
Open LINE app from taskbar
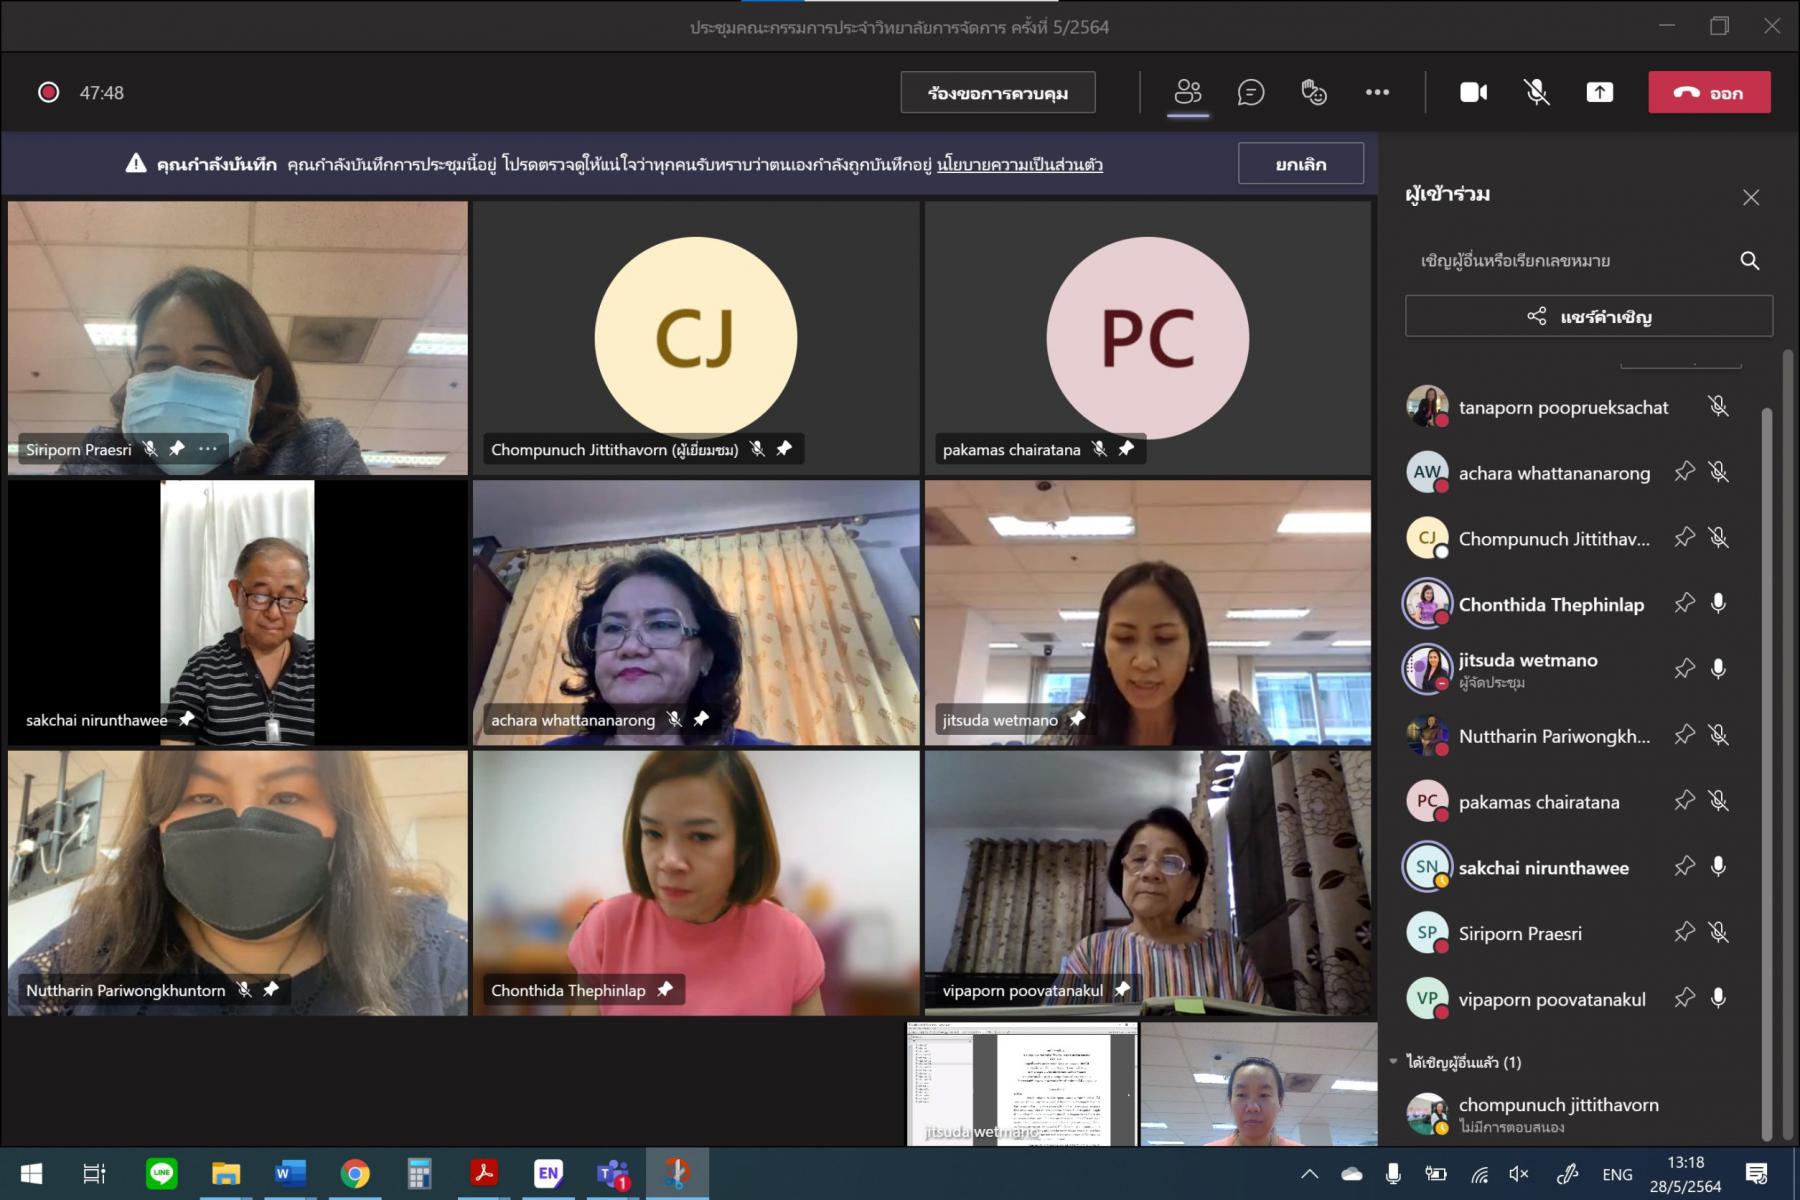click(161, 1174)
